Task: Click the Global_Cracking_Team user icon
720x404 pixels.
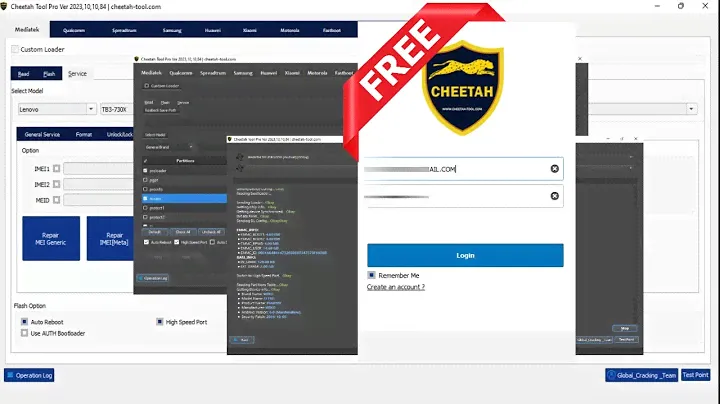Action: coord(610,376)
